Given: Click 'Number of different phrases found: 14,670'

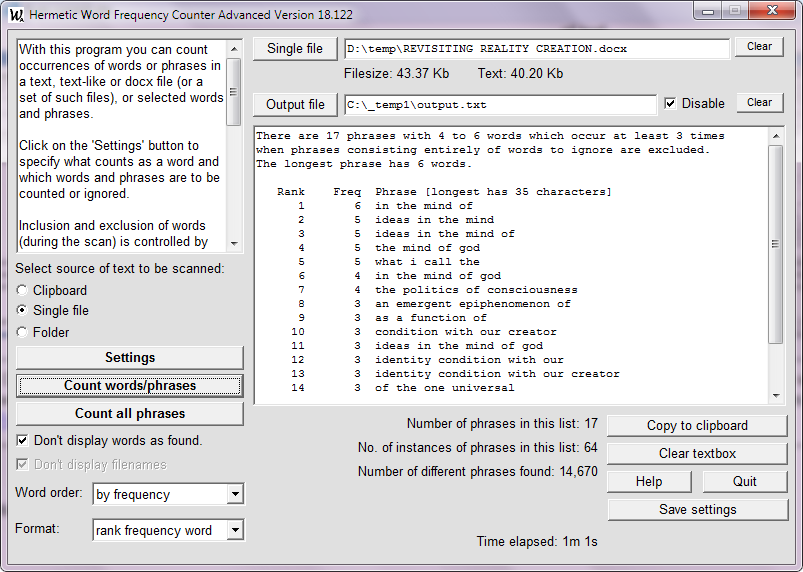Looking at the screenshot, I should (x=477, y=471).
